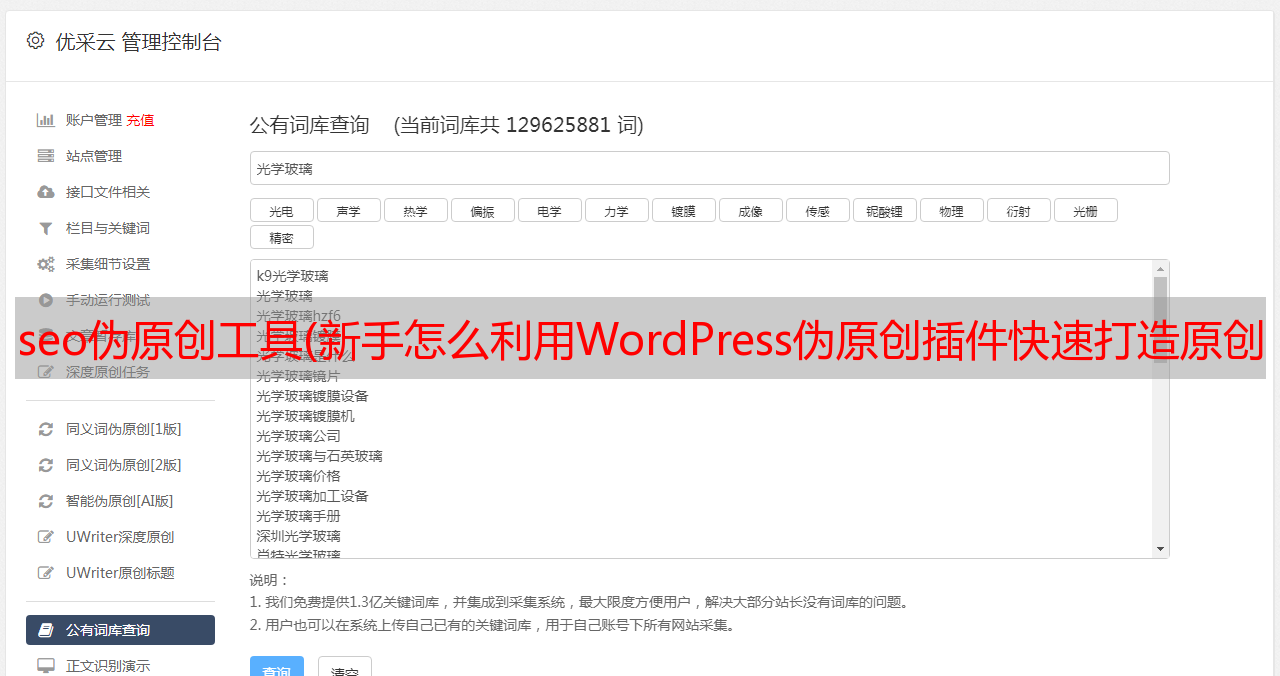1280x676 pixels.
Task: Select 光学玻璃手册 in the results list
Action: [x=298, y=516]
